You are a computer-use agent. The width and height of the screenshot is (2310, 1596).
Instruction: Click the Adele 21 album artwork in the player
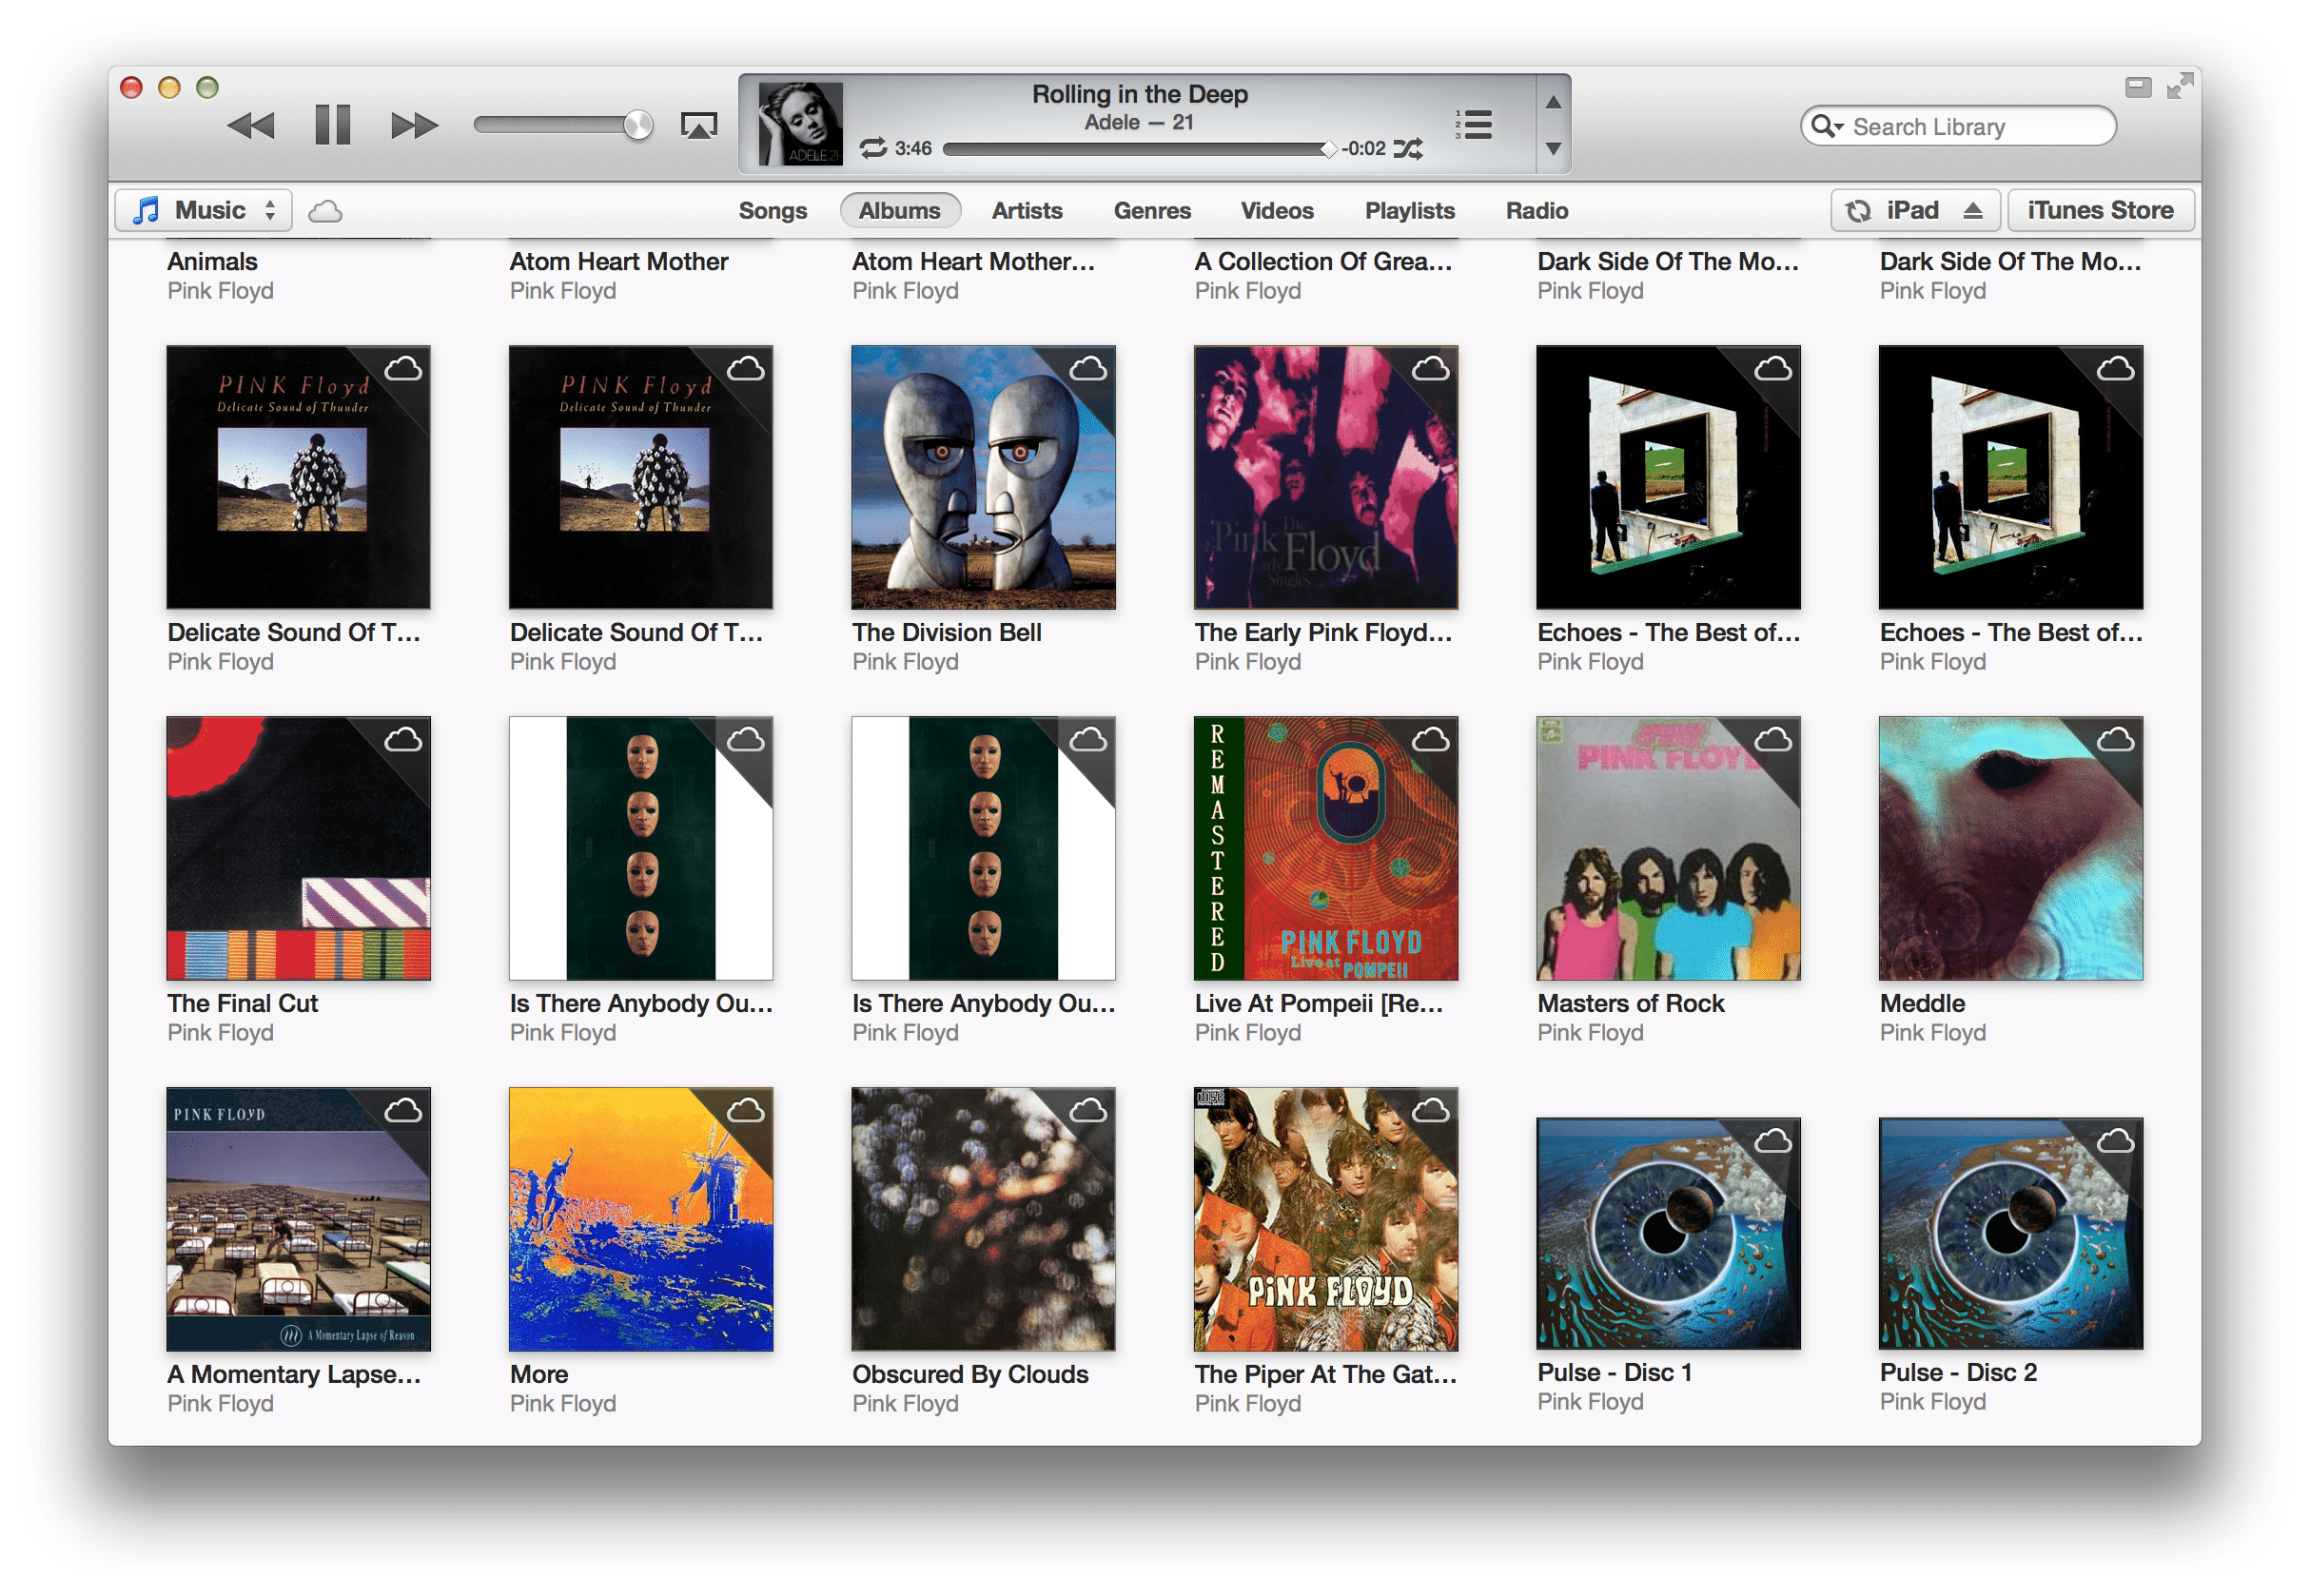click(x=800, y=124)
